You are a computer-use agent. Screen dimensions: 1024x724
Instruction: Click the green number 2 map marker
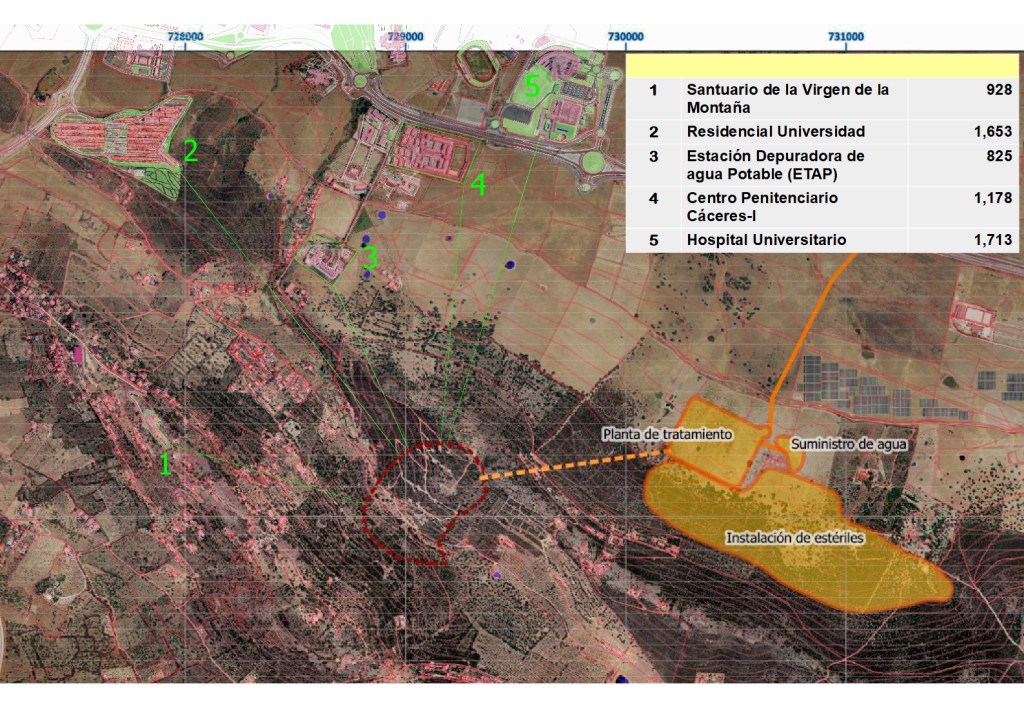coord(190,151)
